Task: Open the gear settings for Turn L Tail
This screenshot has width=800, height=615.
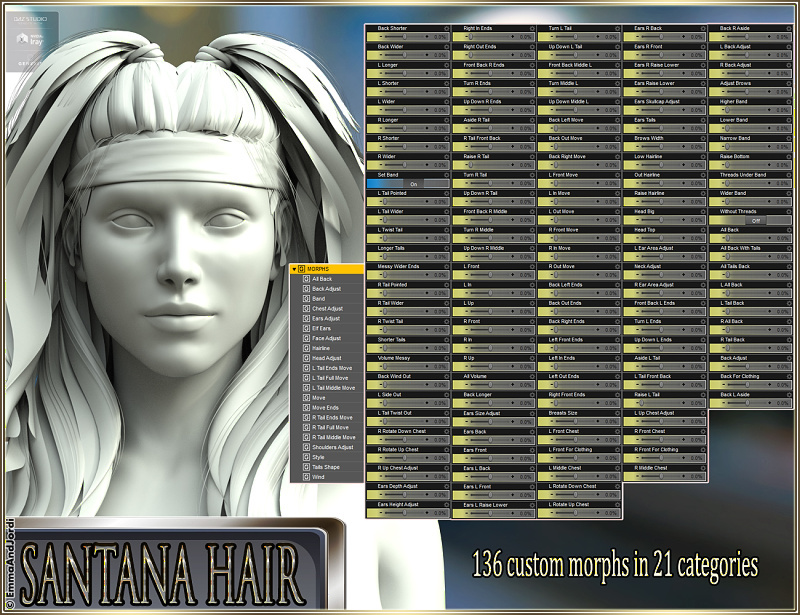Action: (x=617, y=29)
